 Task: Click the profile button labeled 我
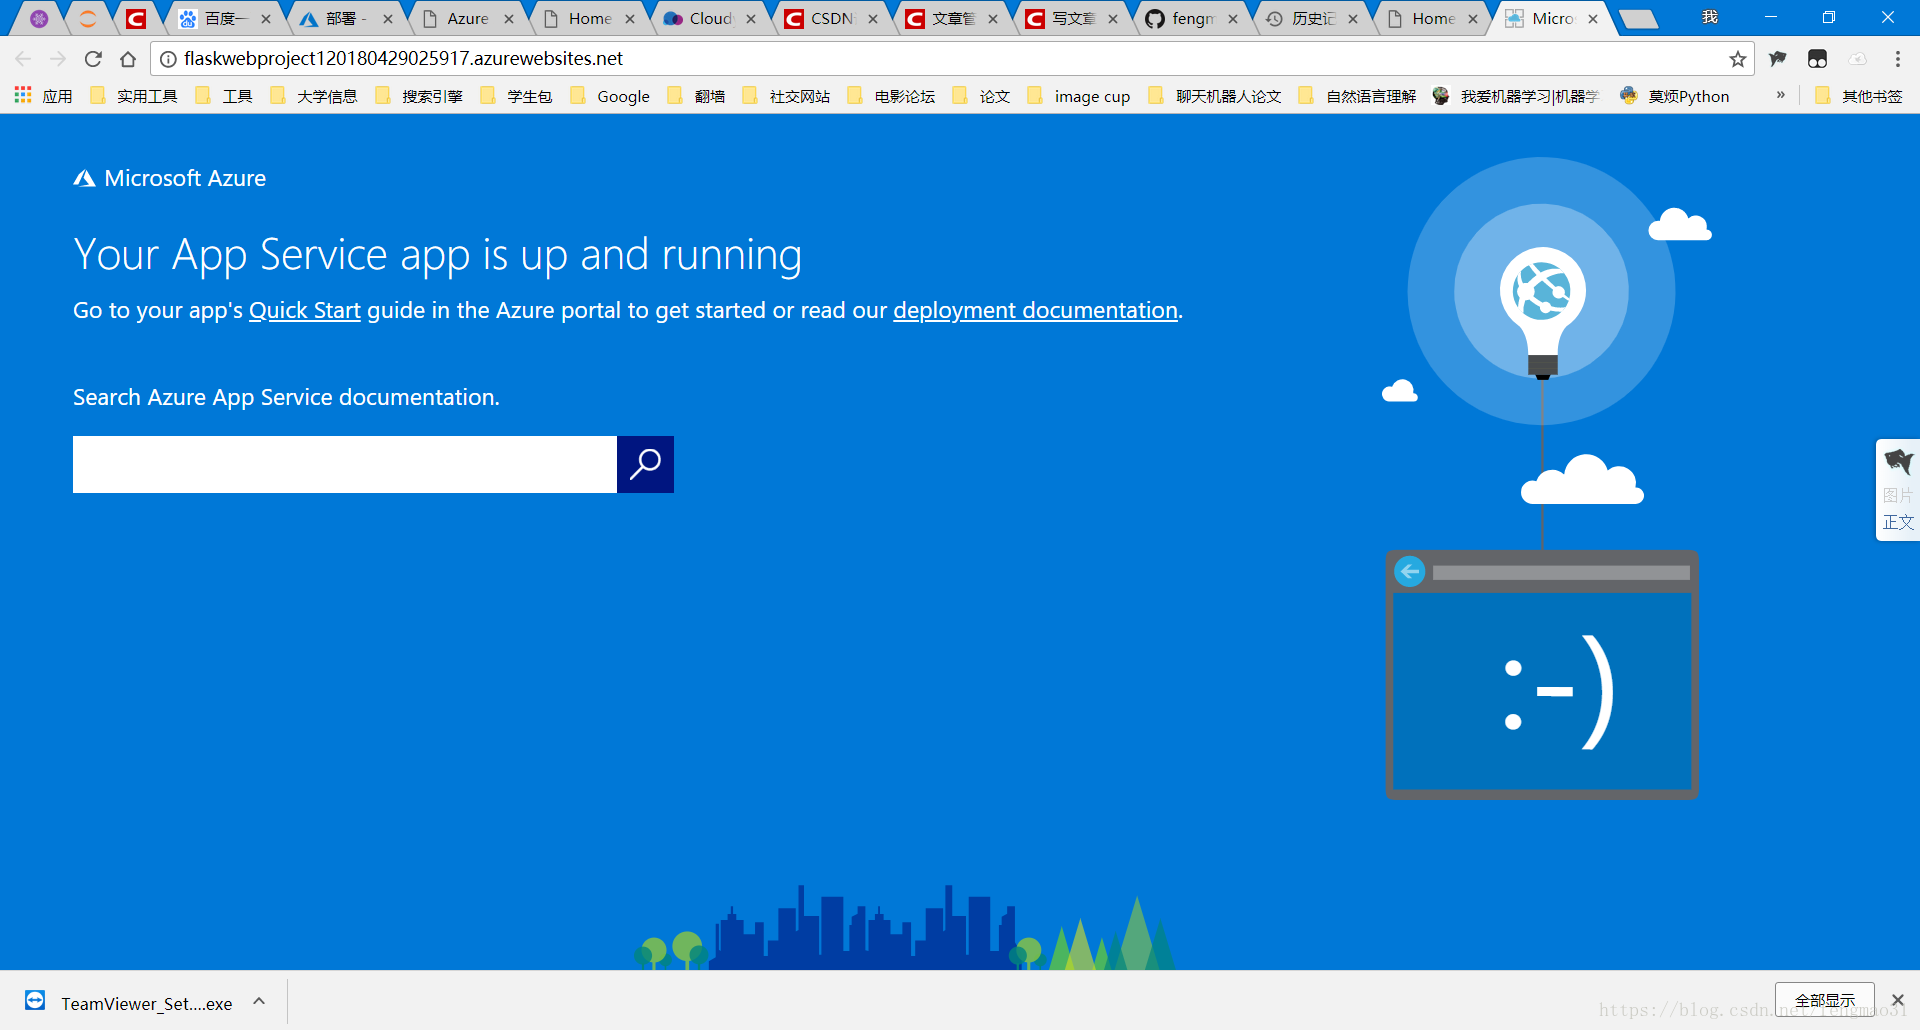point(1710,17)
